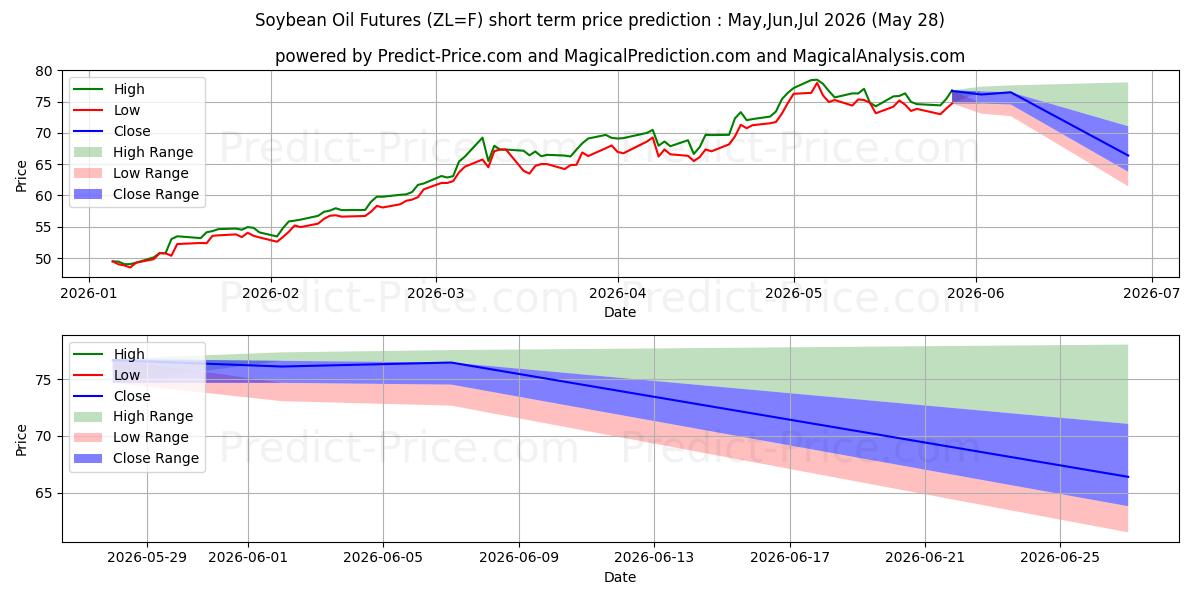This screenshot has width=1200, height=600.
Task: Click the Date x-axis label of bottom chart
Action: coord(620,578)
